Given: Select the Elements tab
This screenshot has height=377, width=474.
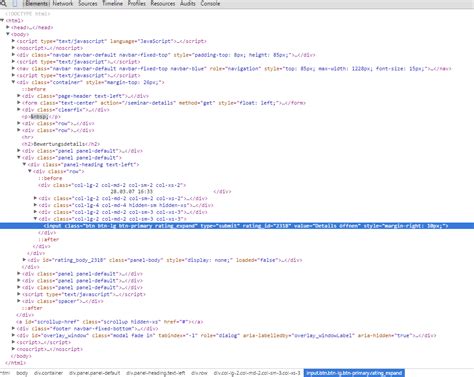Looking at the screenshot, I should 37,3.
